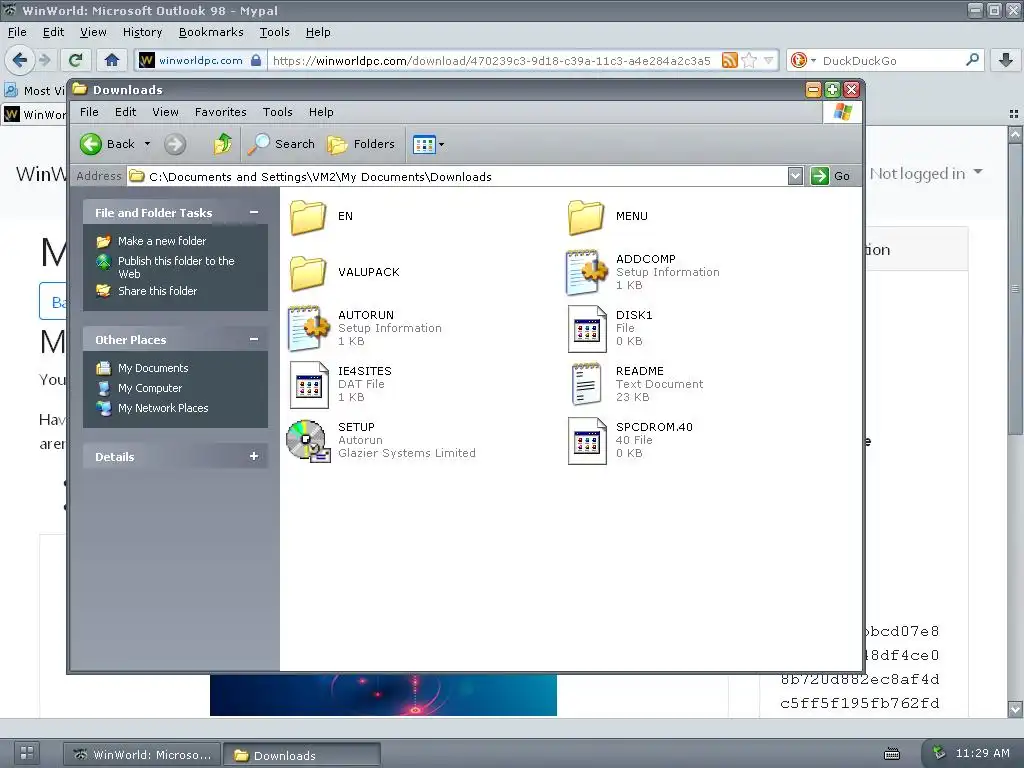Open the Not logged in dropdown
Viewport: 1024px width, 768px height.
coord(926,174)
